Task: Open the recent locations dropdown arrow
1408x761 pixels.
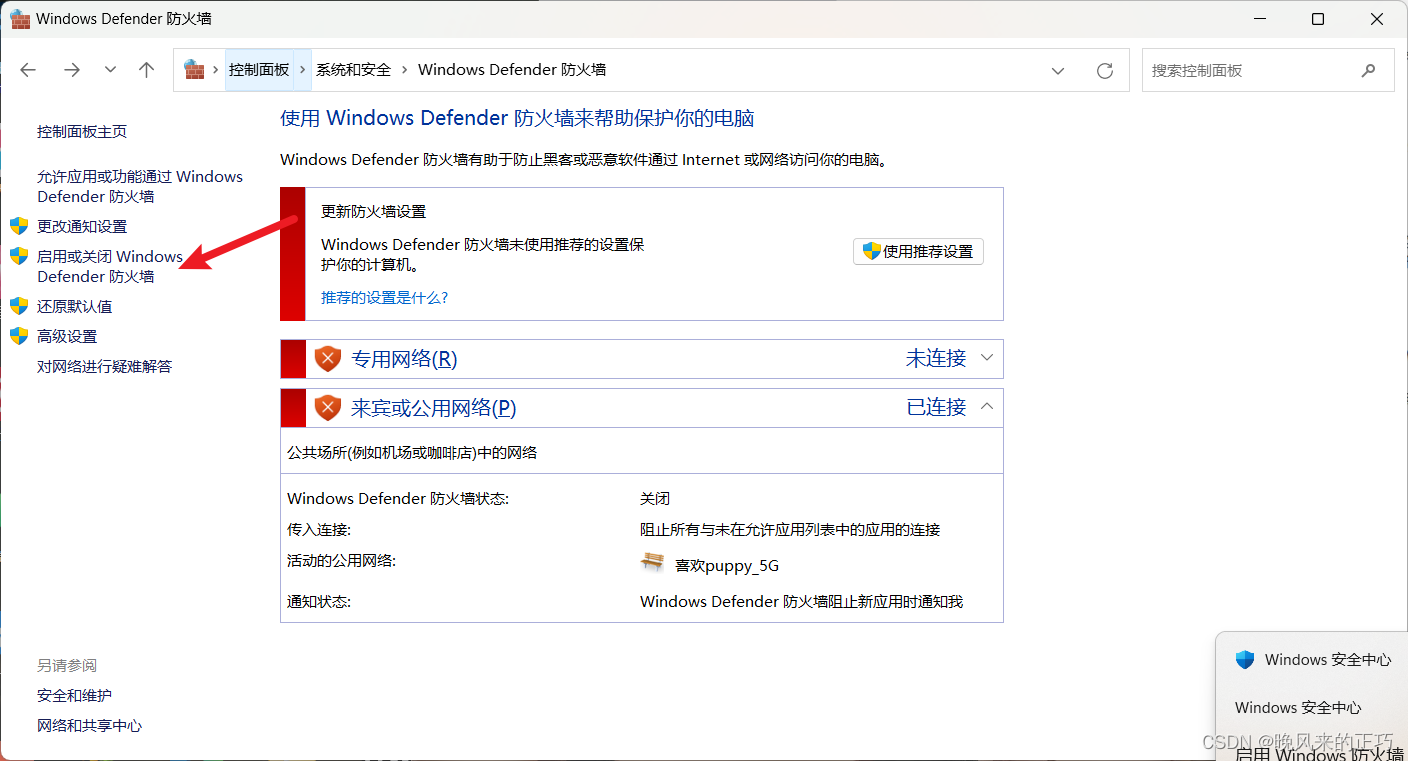Action: click(x=111, y=70)
